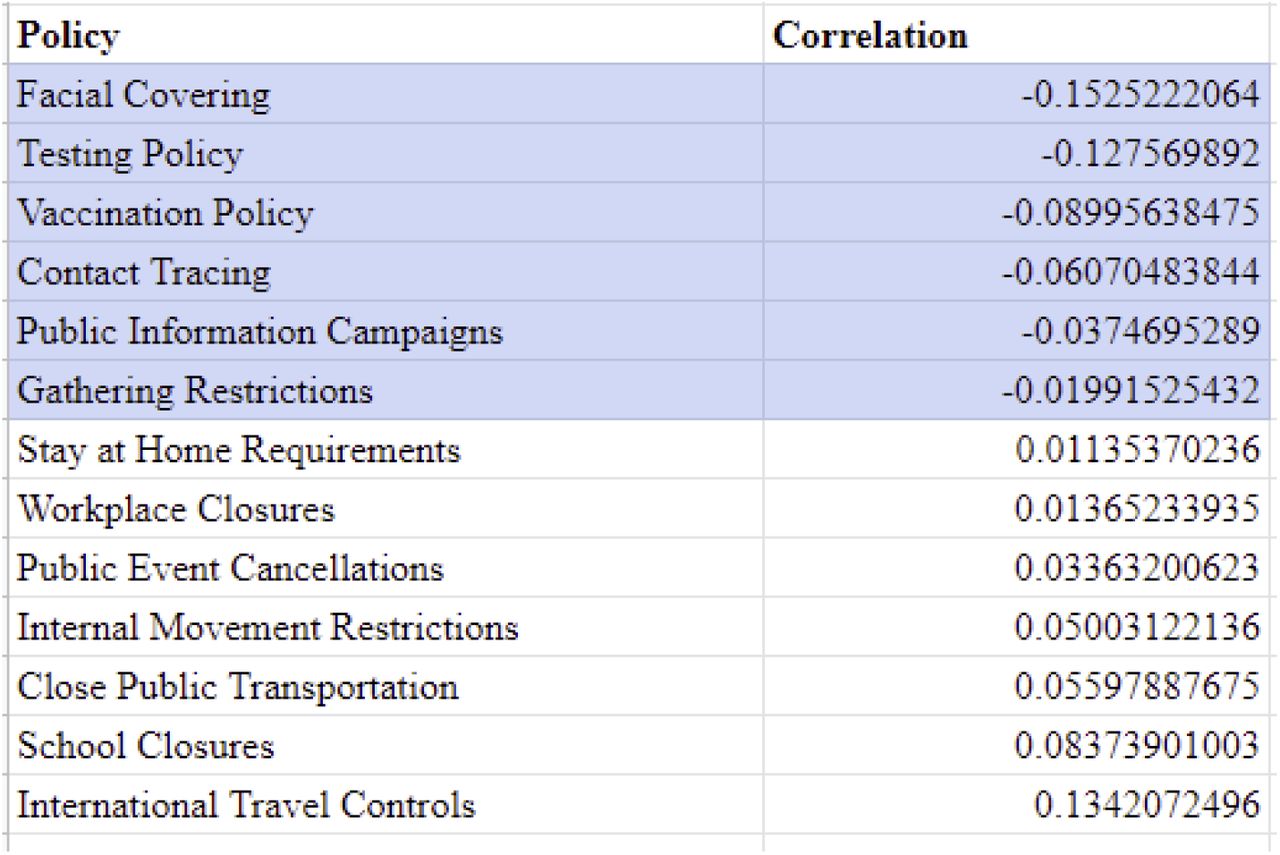Select the value -0.08995638475
Image resolution: width=1280 pixels, height=855 pixels.
1130,213
